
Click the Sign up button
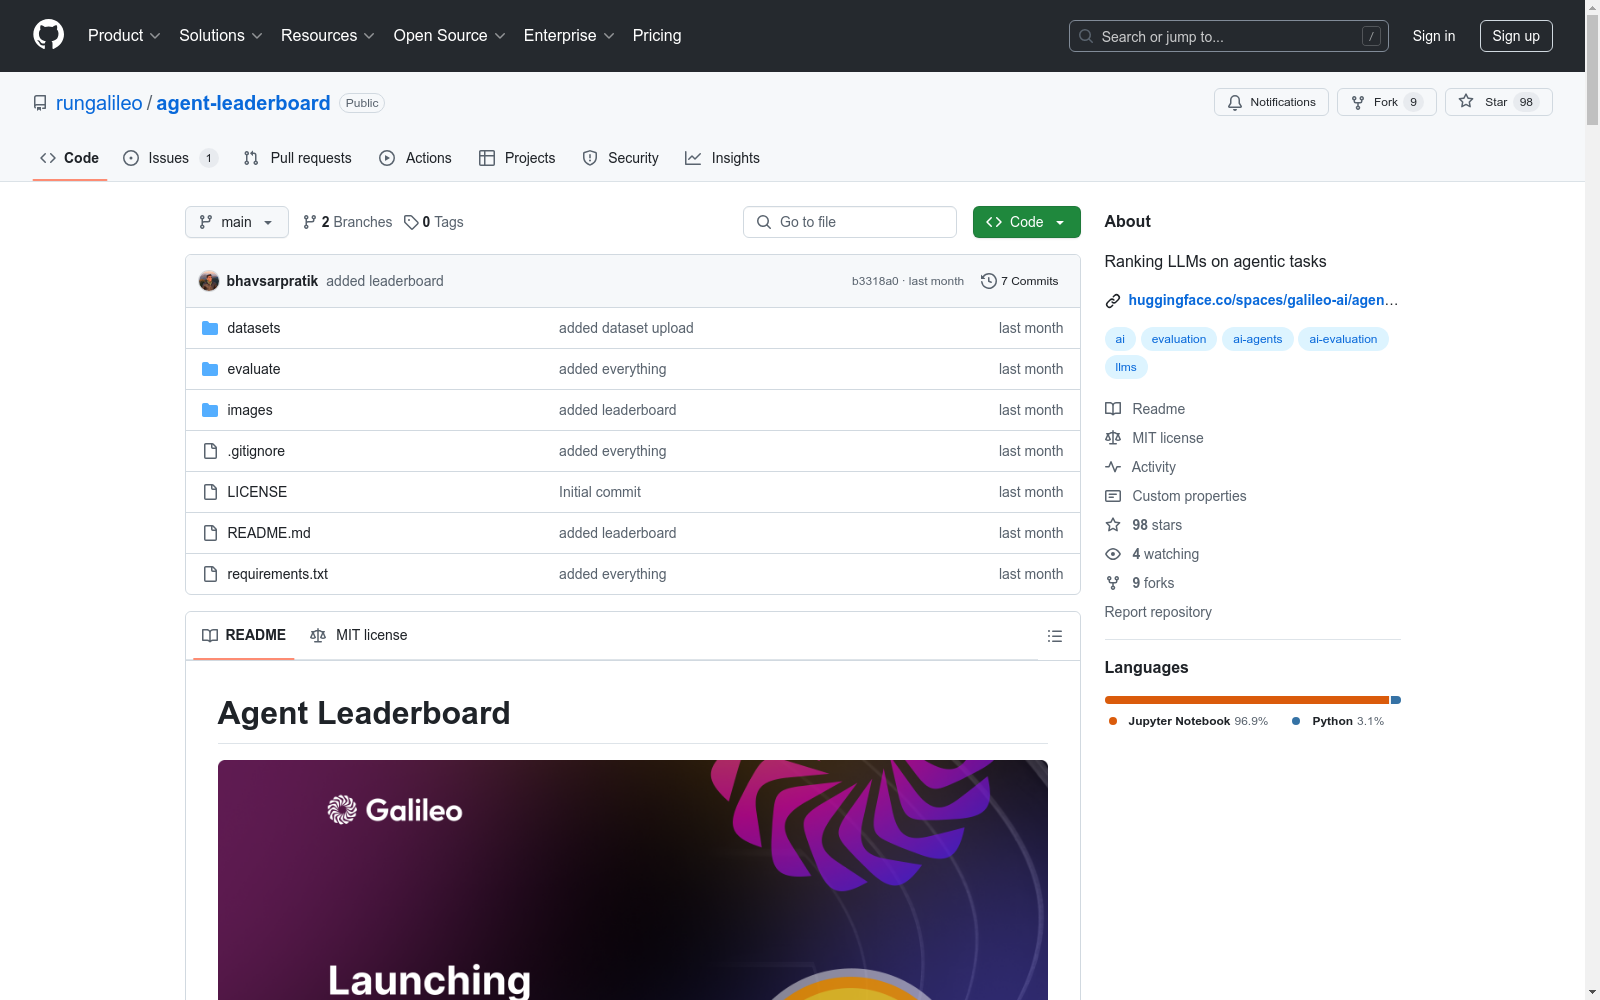[x=1516, y=36]
